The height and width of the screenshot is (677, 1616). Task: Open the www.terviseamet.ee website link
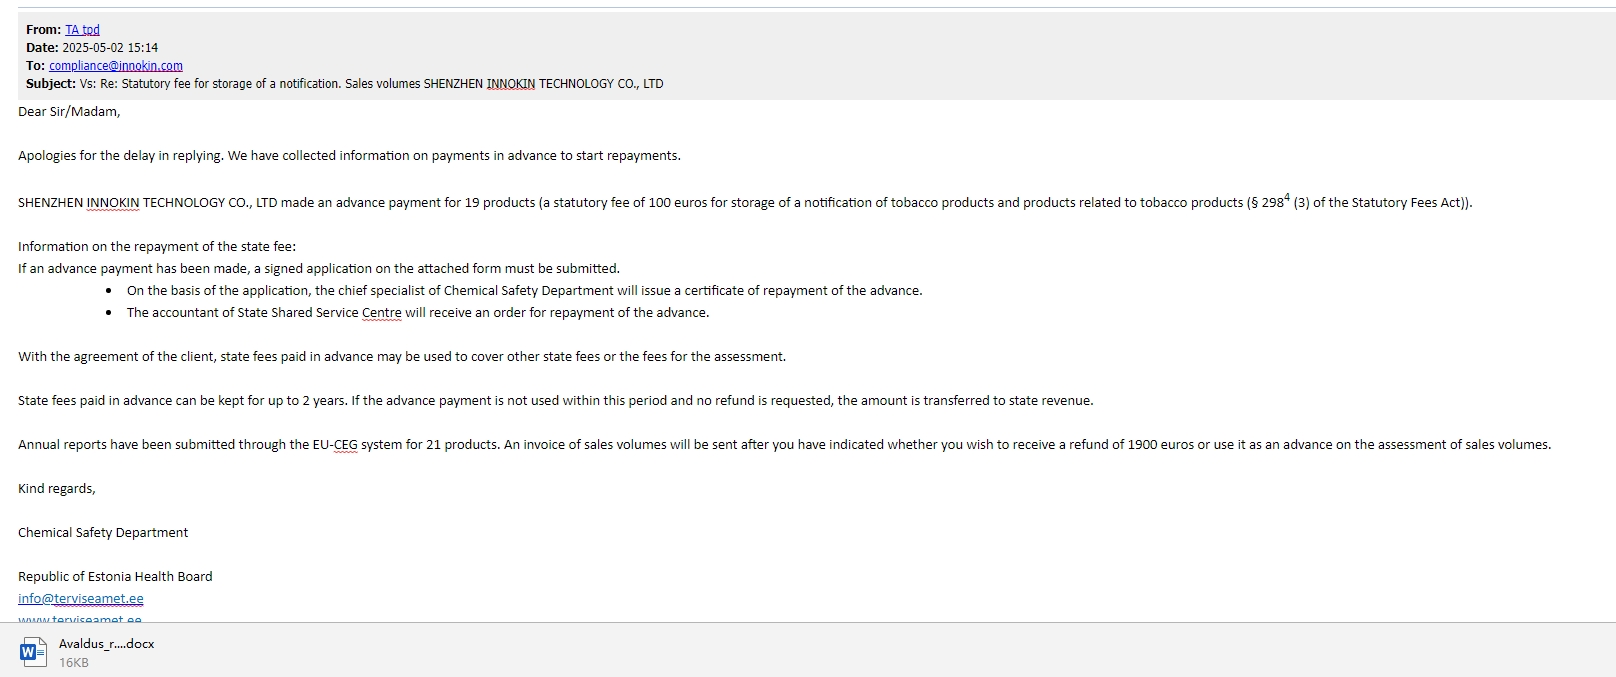(80, 619)
